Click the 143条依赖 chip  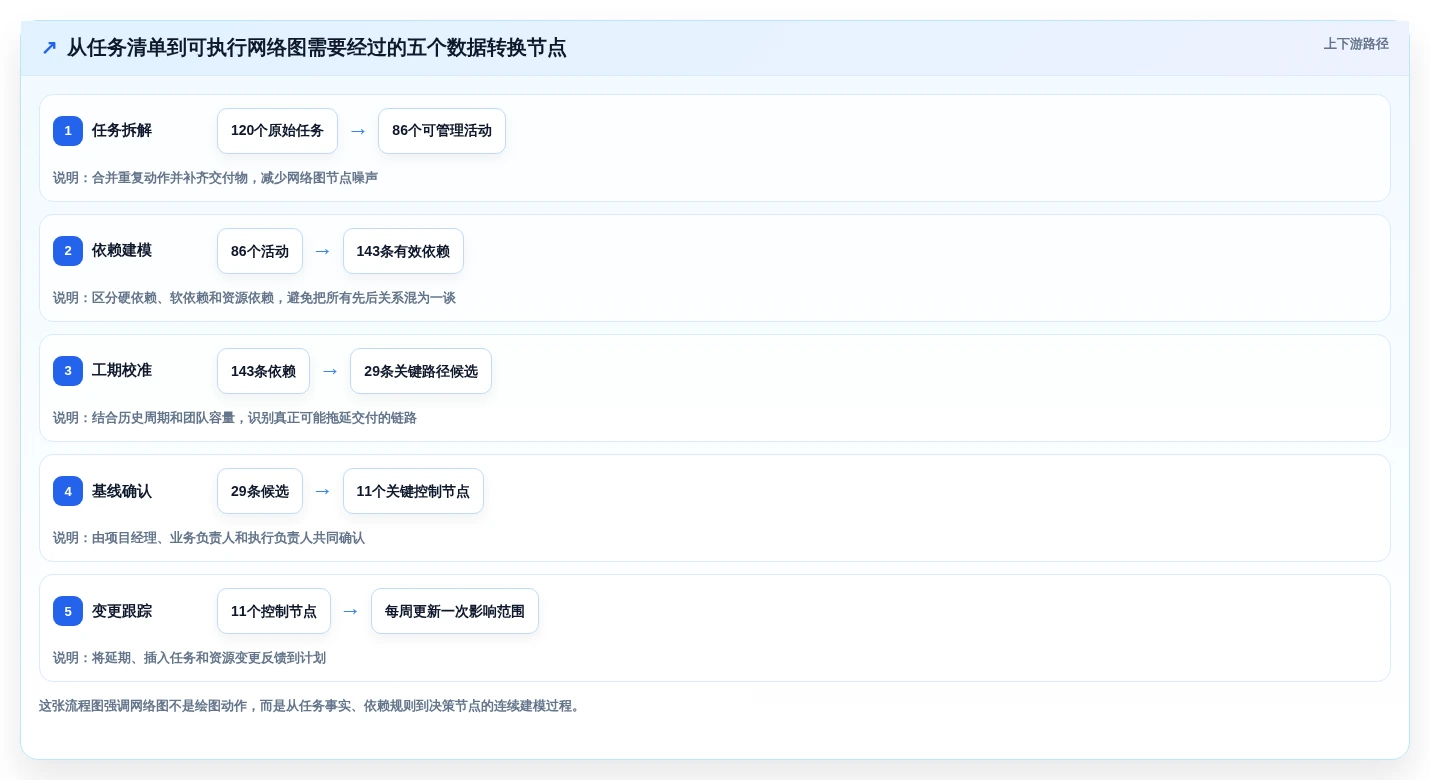(x=263, y=371)
